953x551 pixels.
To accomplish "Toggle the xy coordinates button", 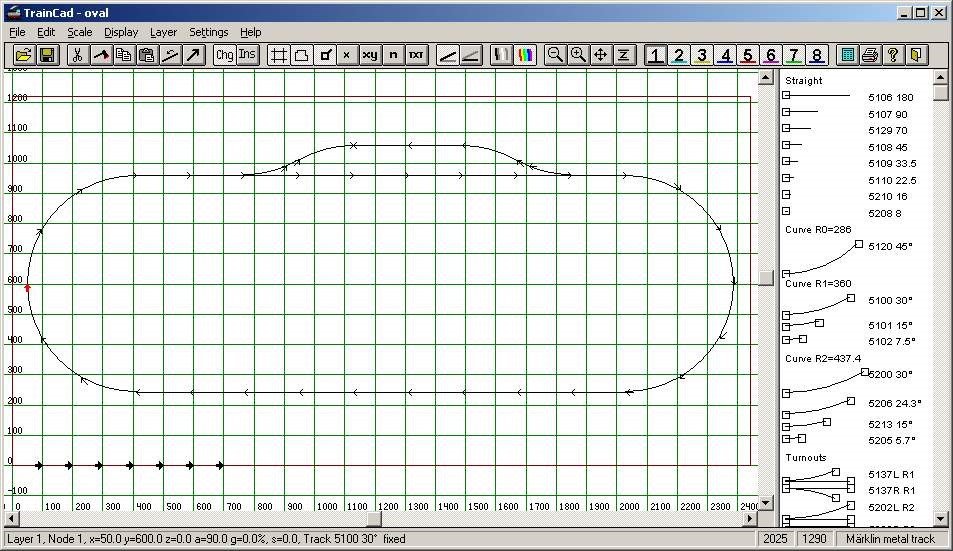I will pyautogui.click(x=370, y=55).
